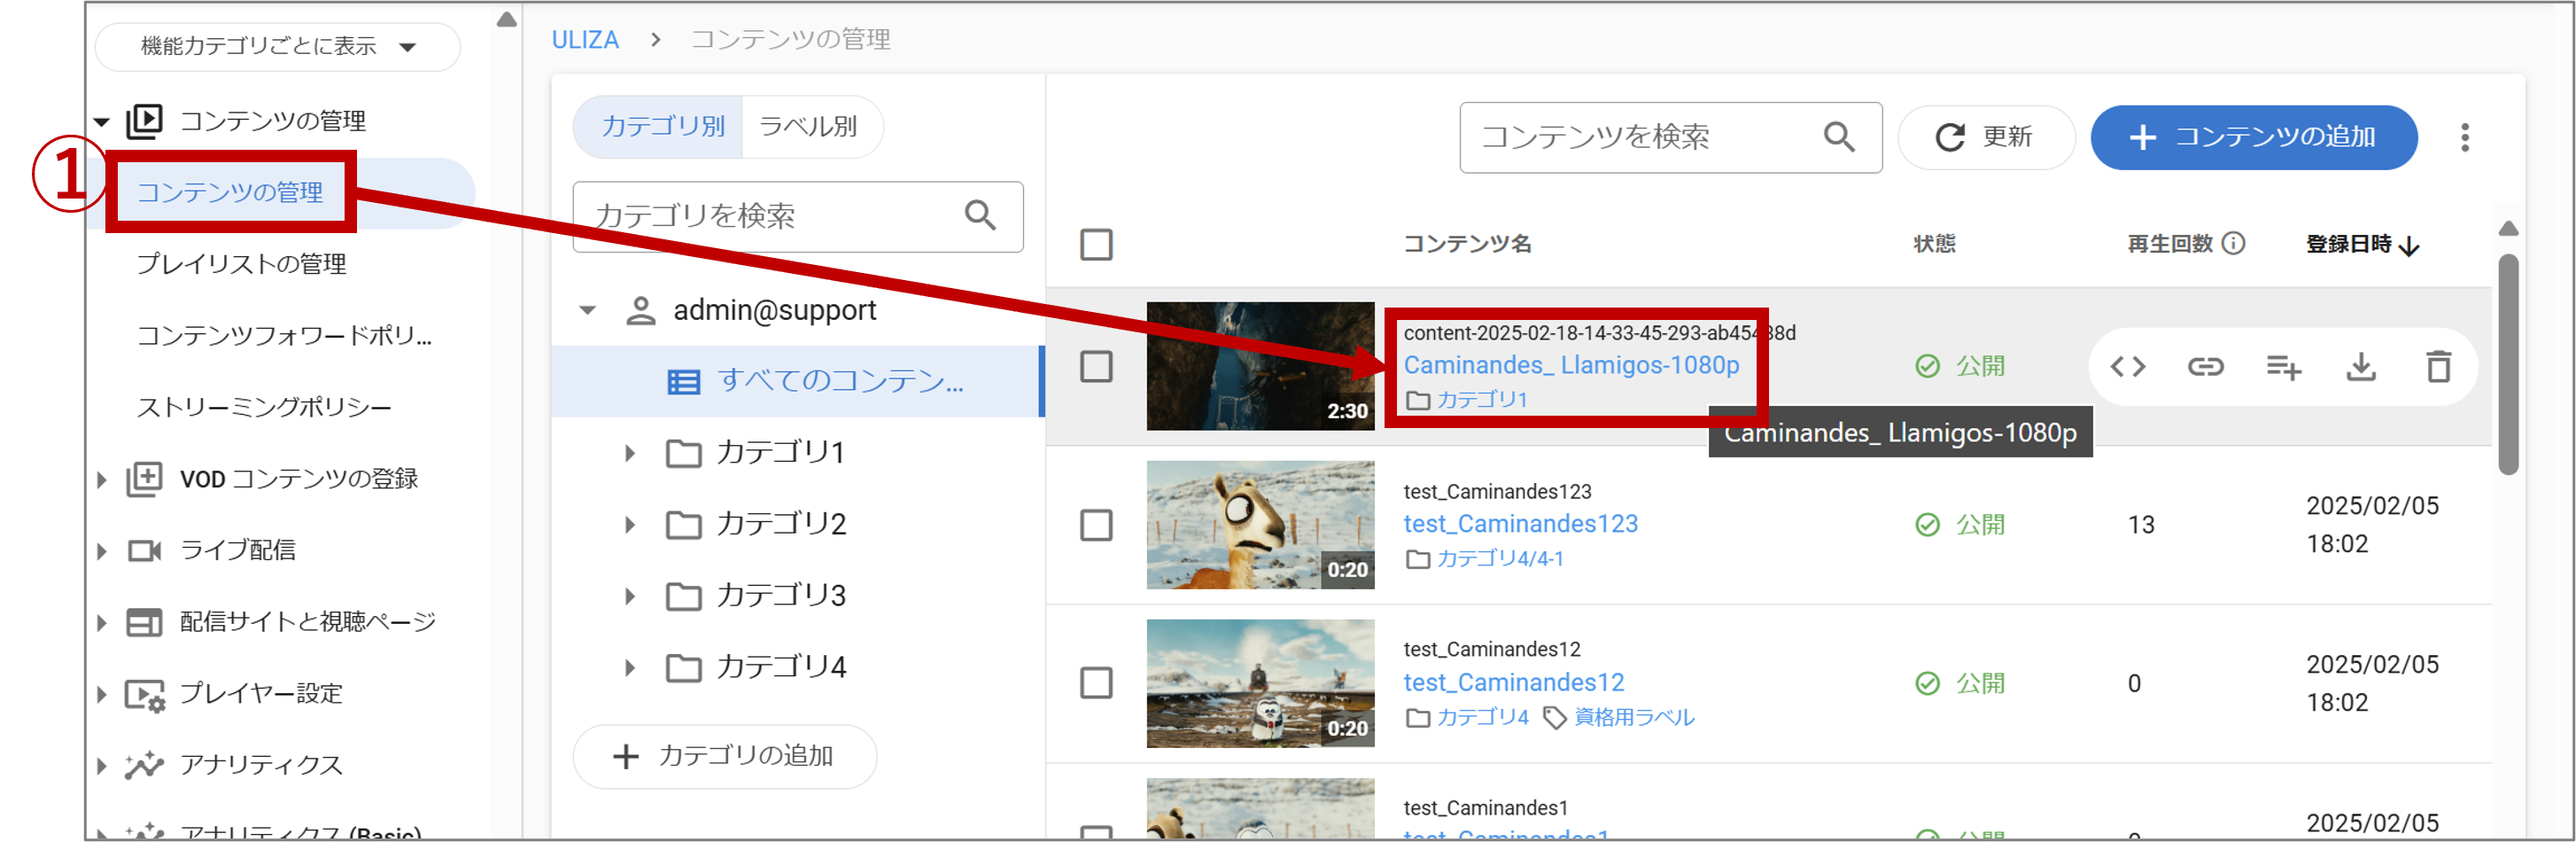Expand the プレイヤー設定 section
The width and height of the screenshot is (2576, 842).
pyautogui.click(x=102, y=694)
